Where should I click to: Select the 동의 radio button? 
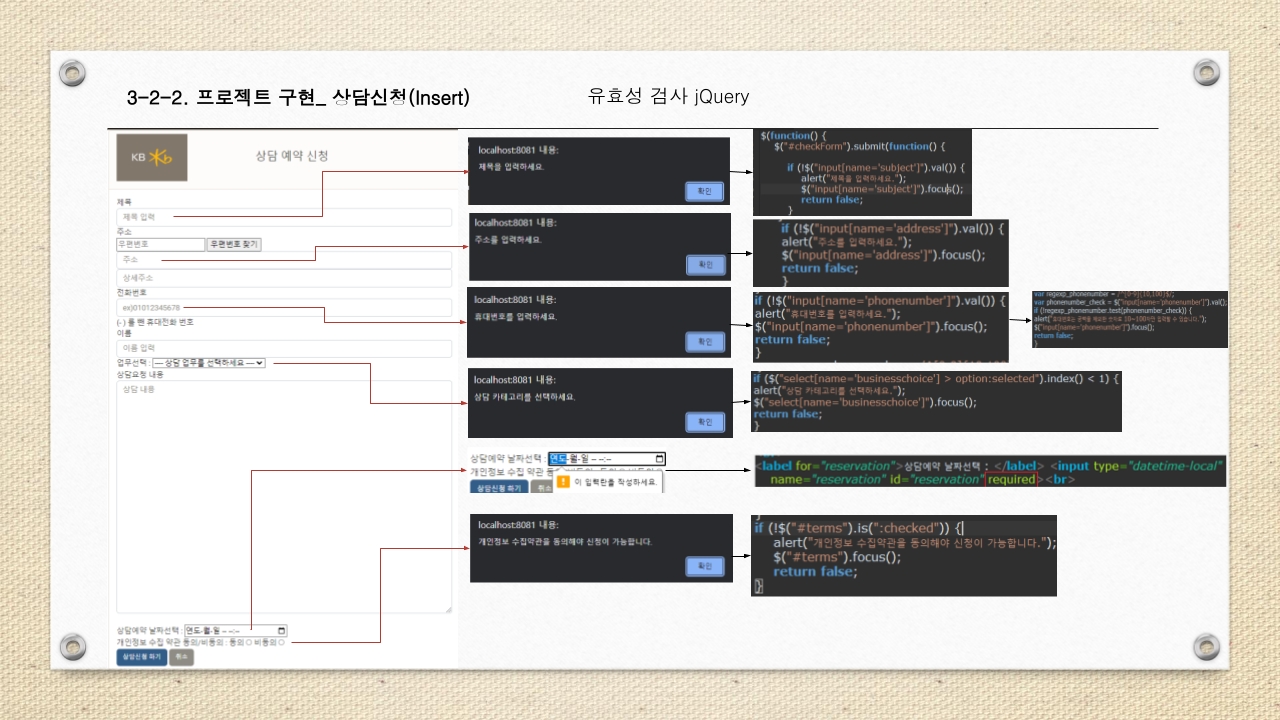[249, 642]
